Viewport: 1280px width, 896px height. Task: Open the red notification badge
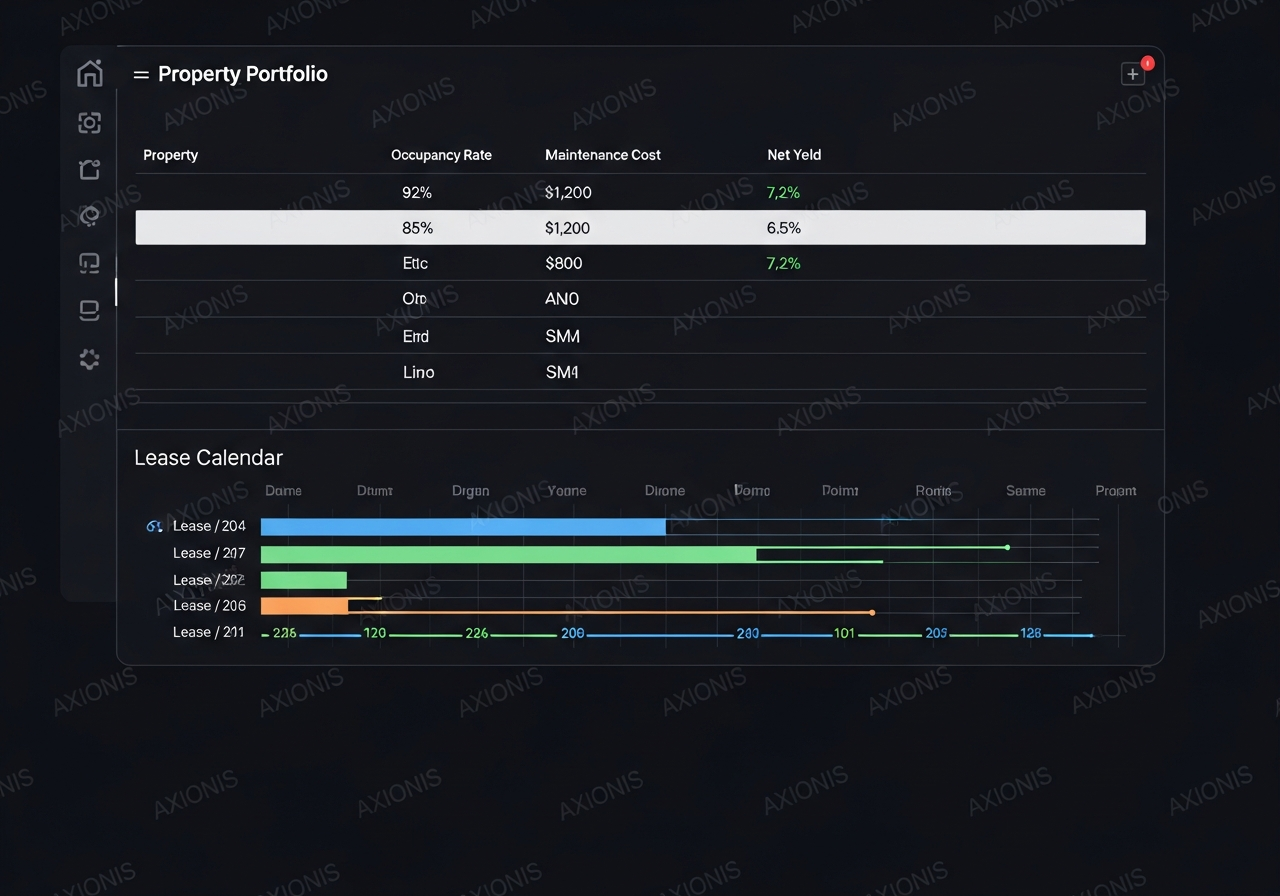[x=1146, y=62]
